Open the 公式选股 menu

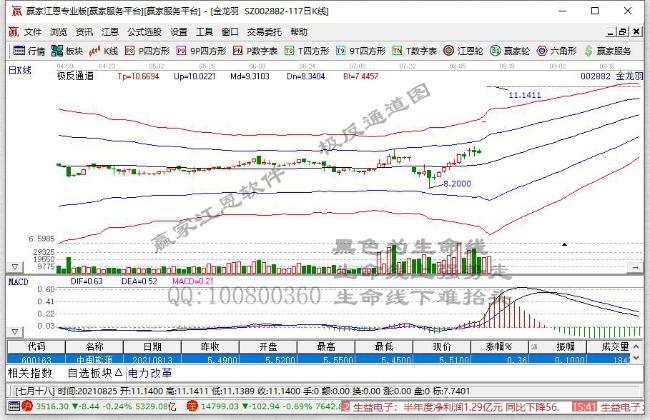145,31
